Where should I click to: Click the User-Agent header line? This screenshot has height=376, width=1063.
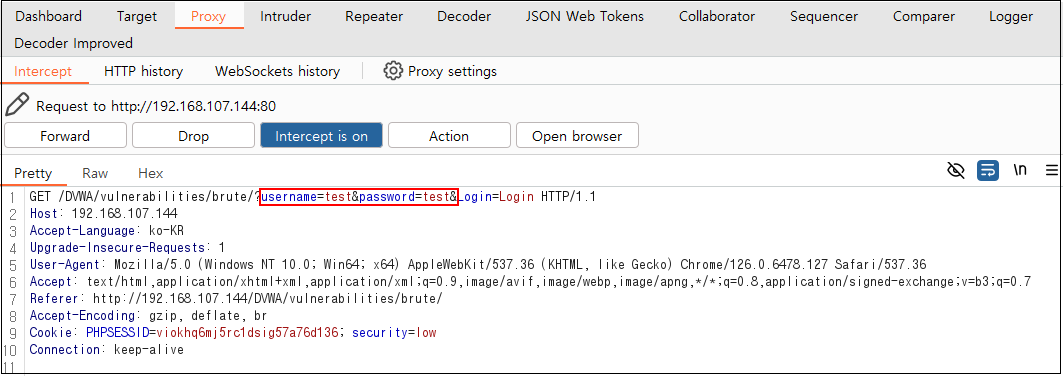click(478, 264)
